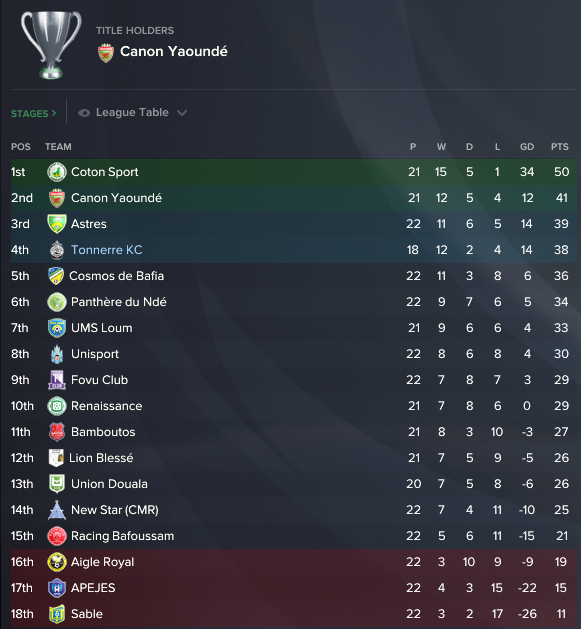Open the League Table dropdown arrow

coord(182,113)
